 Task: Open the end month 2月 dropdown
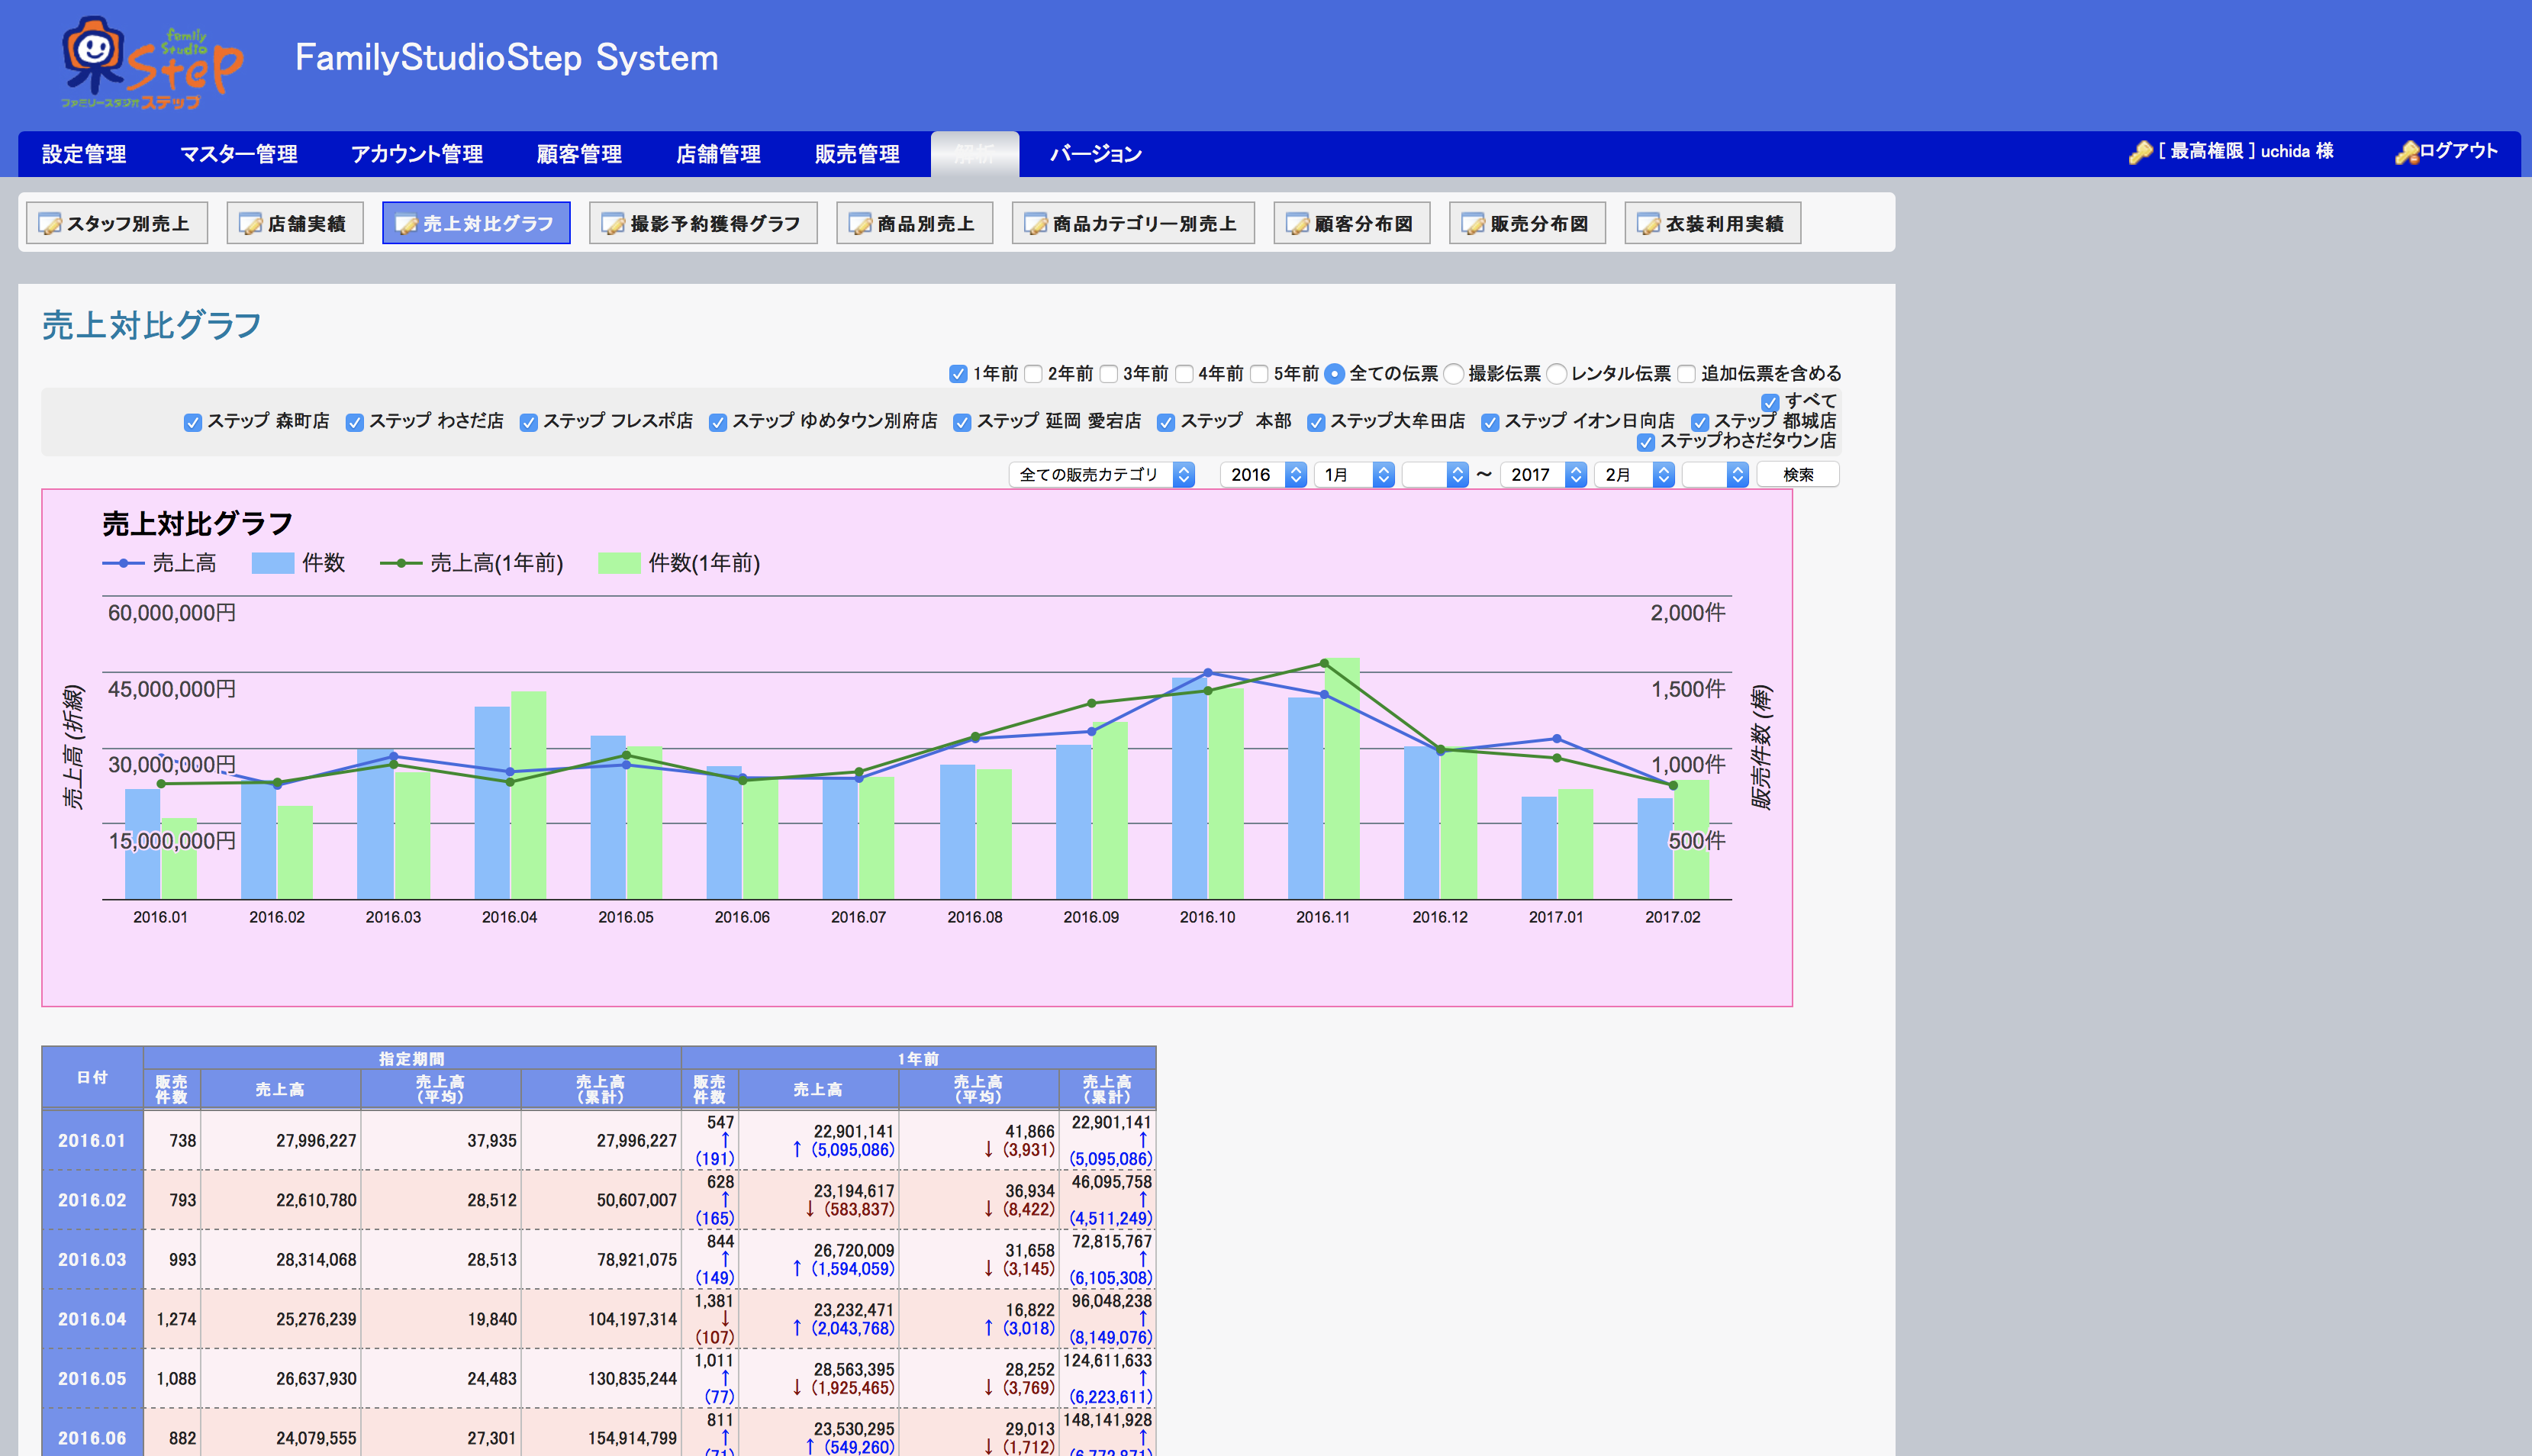tap(1634, 475)
